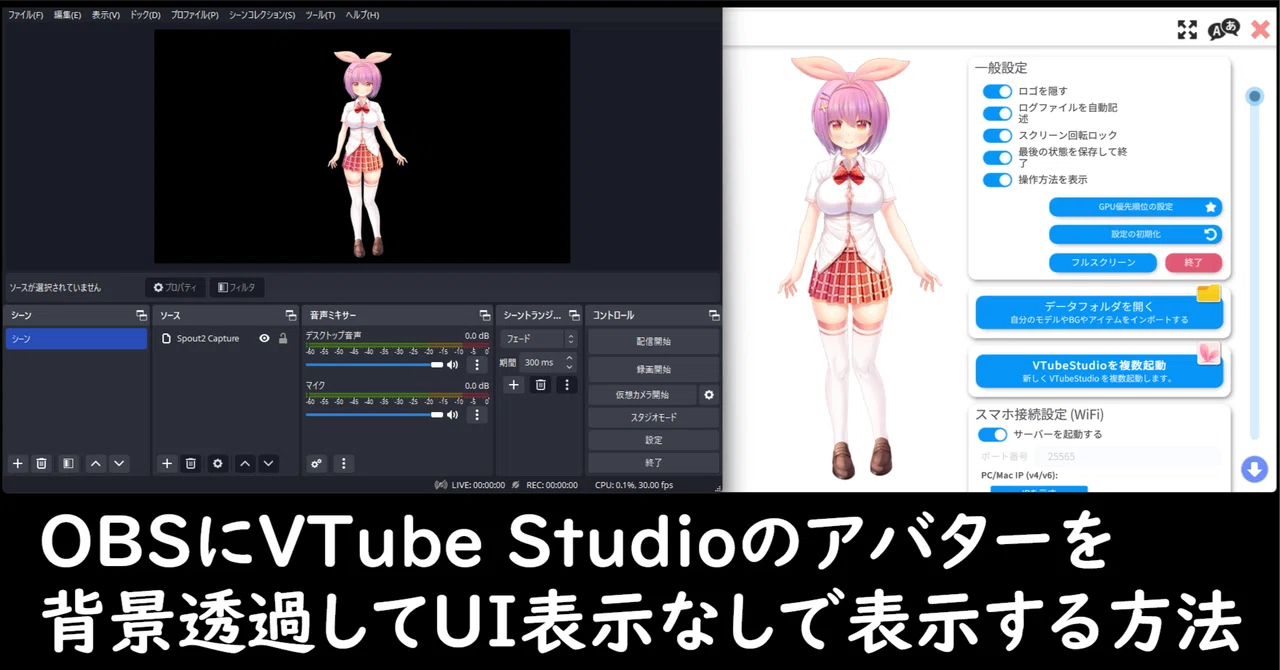Remove selected source with trash icon
The width and height of the screenshot is (1280, 670).
click(x=191, y=463)
